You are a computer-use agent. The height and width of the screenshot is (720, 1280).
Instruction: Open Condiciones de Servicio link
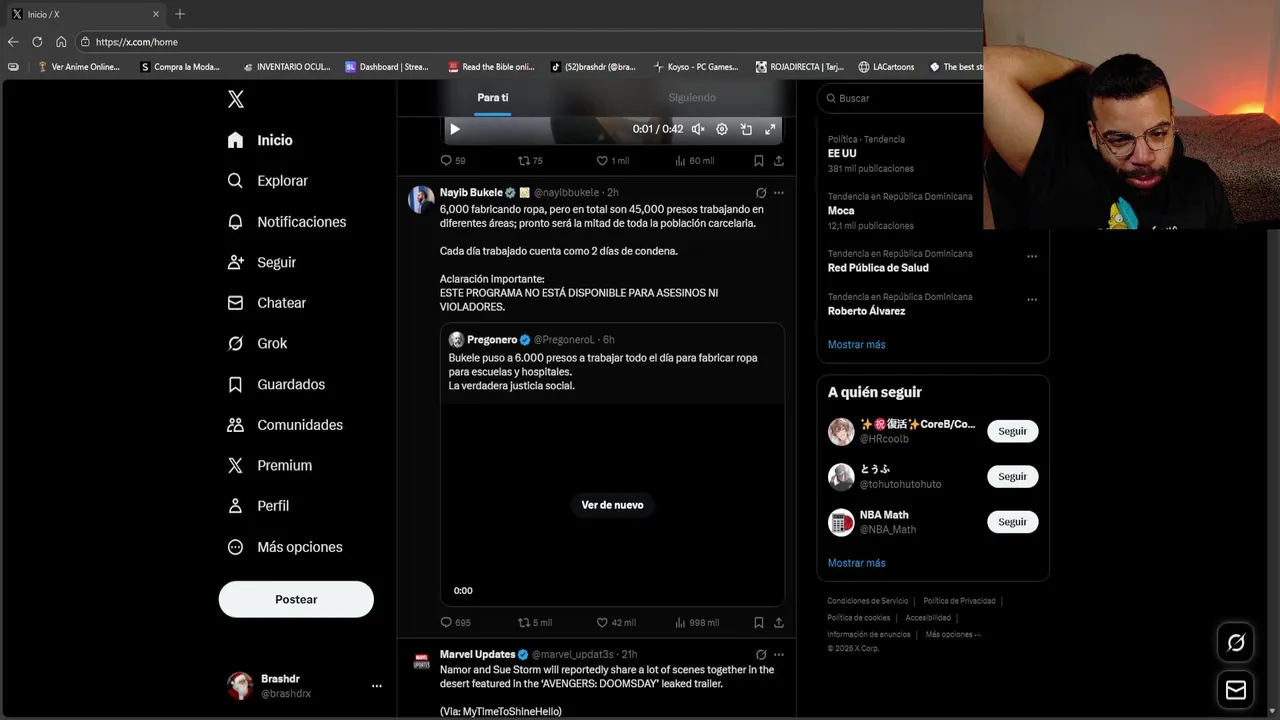click(867, 601)
